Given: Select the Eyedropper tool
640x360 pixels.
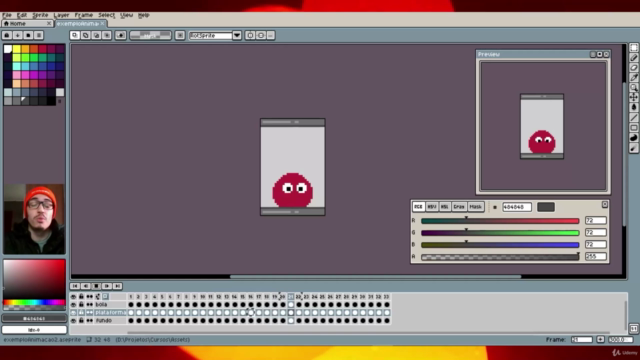Looking at the screenshot, I should [x=633, y=78].
